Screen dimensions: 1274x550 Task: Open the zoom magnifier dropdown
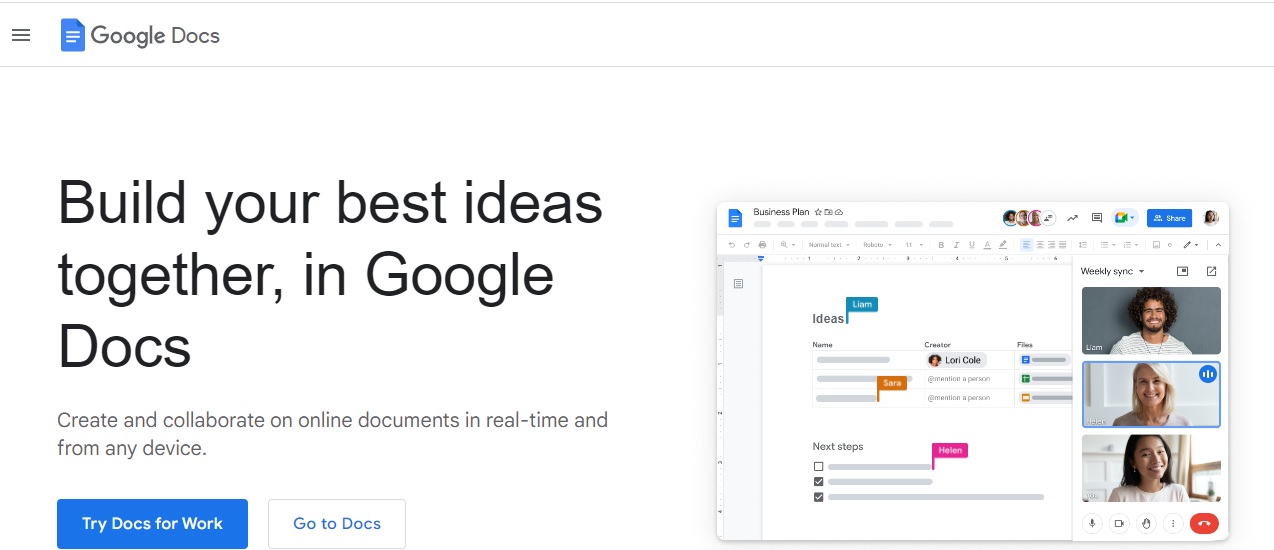tap(787, 245)
